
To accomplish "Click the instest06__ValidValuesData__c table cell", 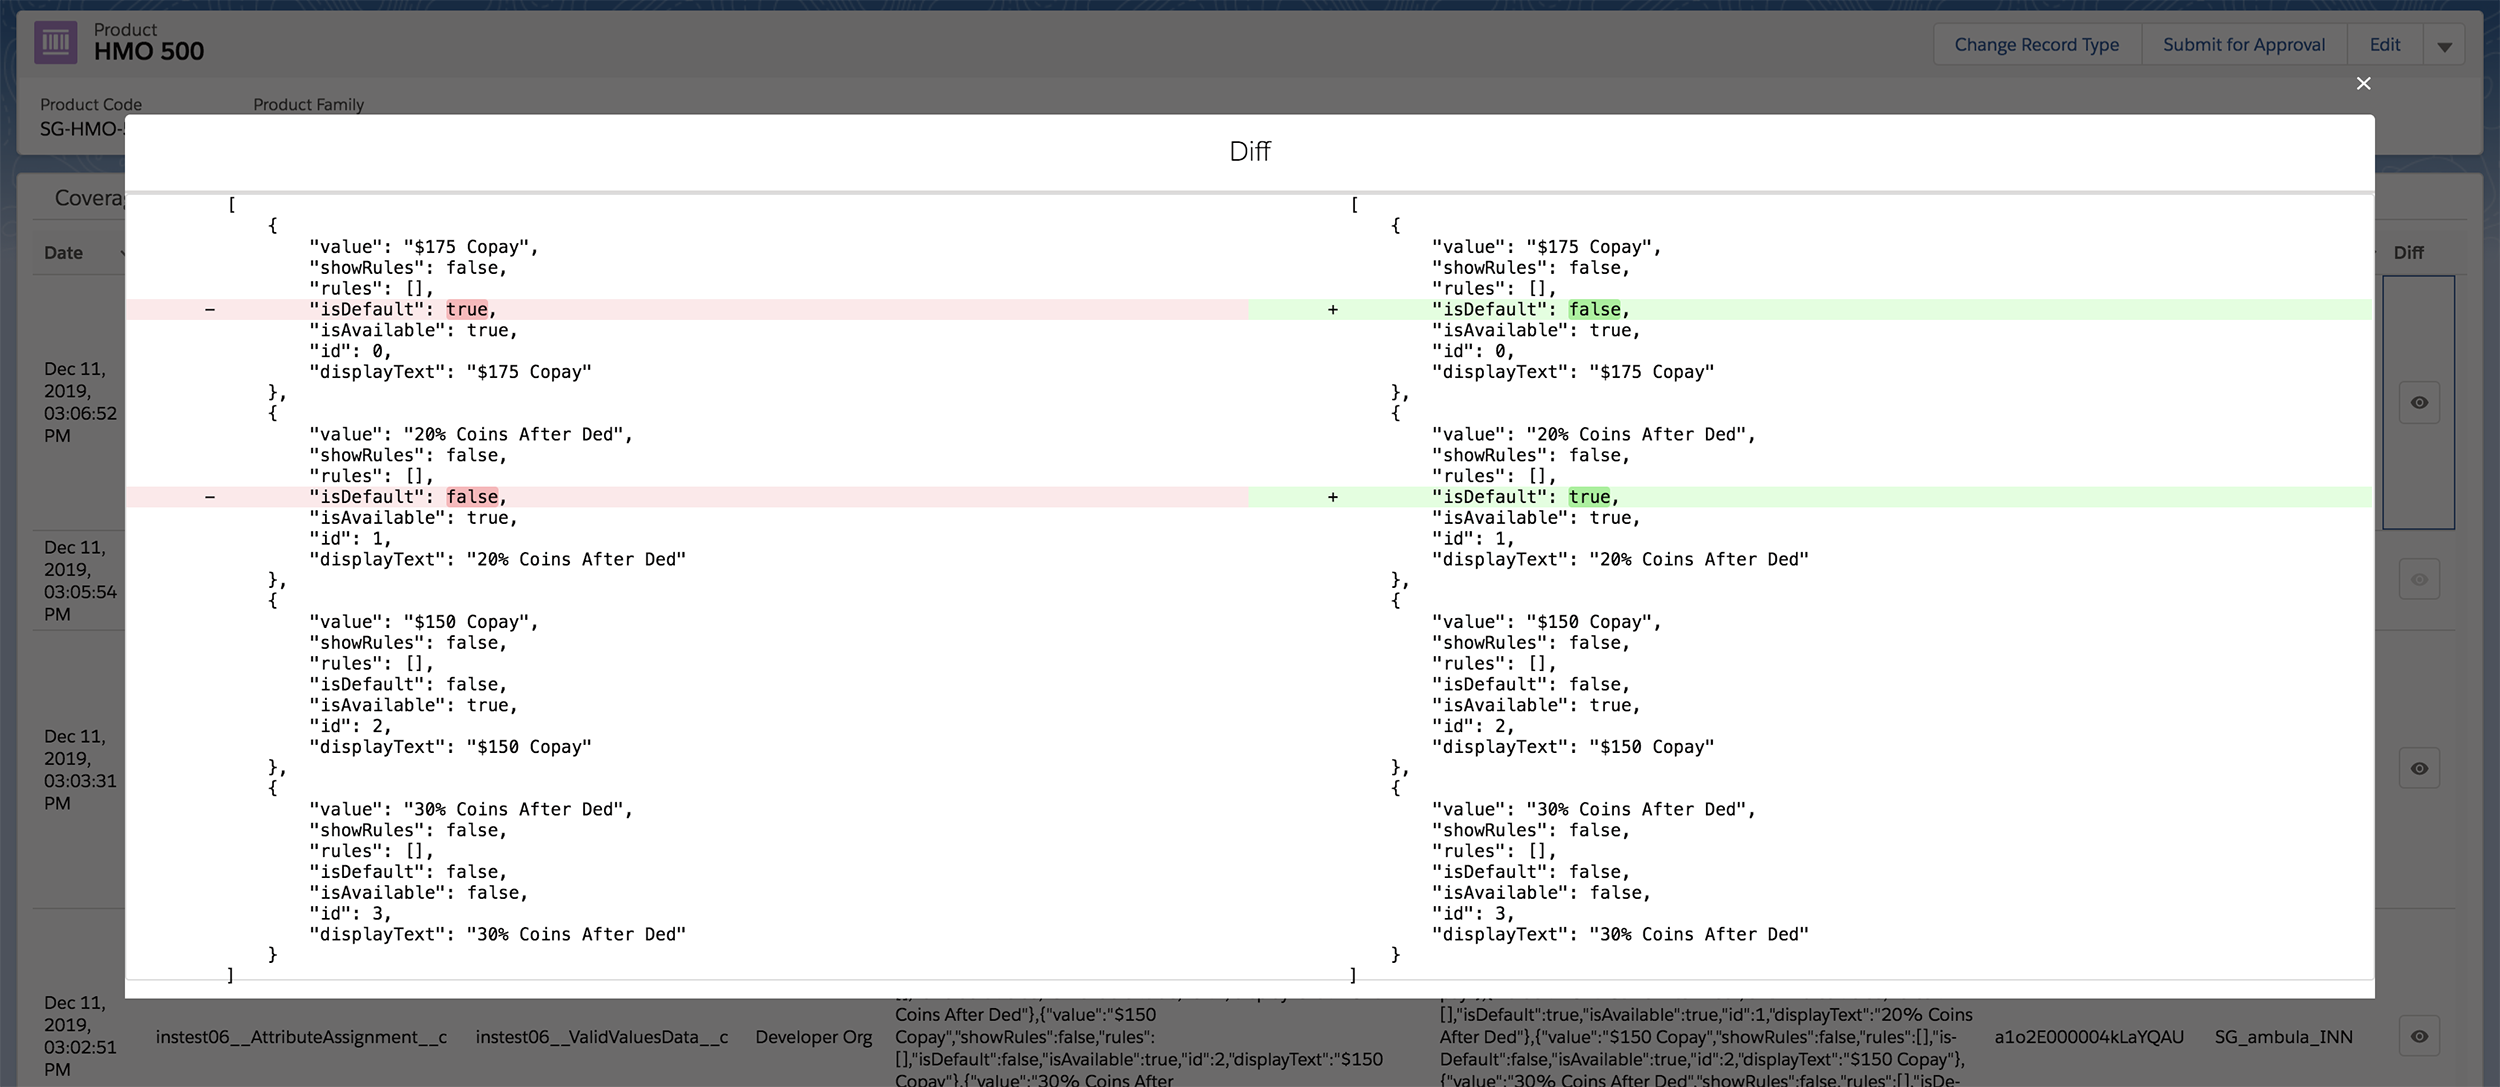I will [602, 1038].
